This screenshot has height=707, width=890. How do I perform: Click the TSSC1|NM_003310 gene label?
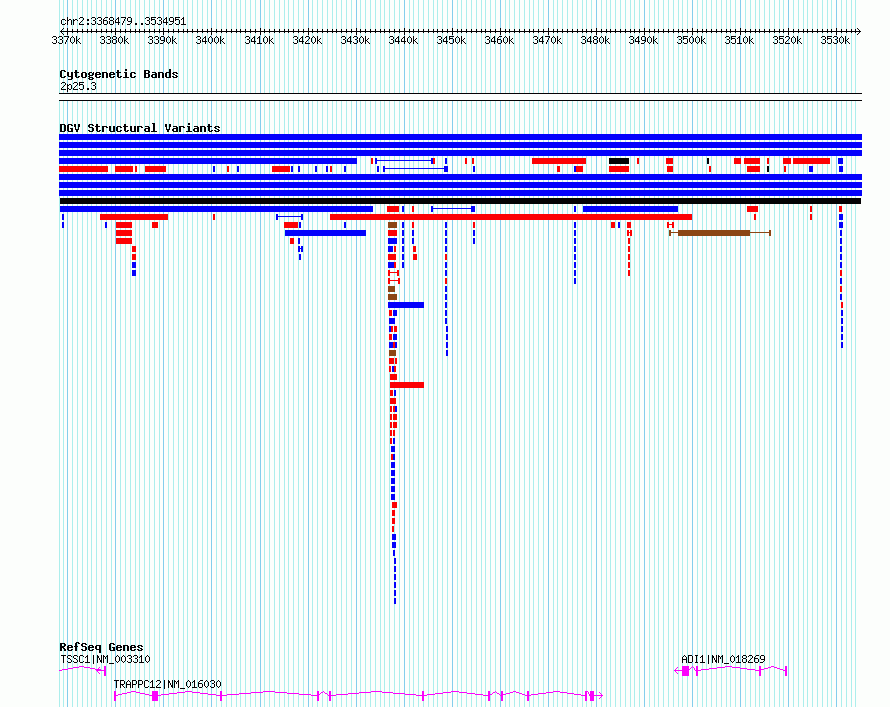click(x=105, y=659)
